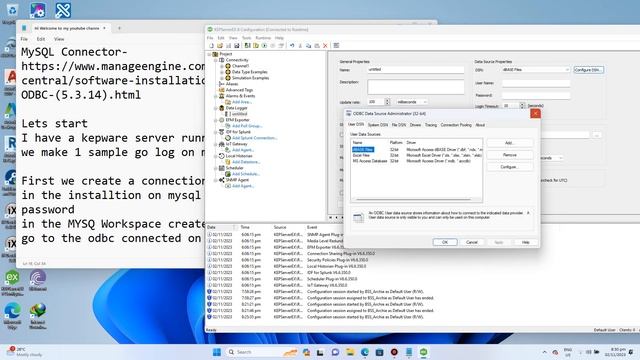Click weather widget in taskbar
This screenshot has height=360, width=640.
tap(24, 352)
